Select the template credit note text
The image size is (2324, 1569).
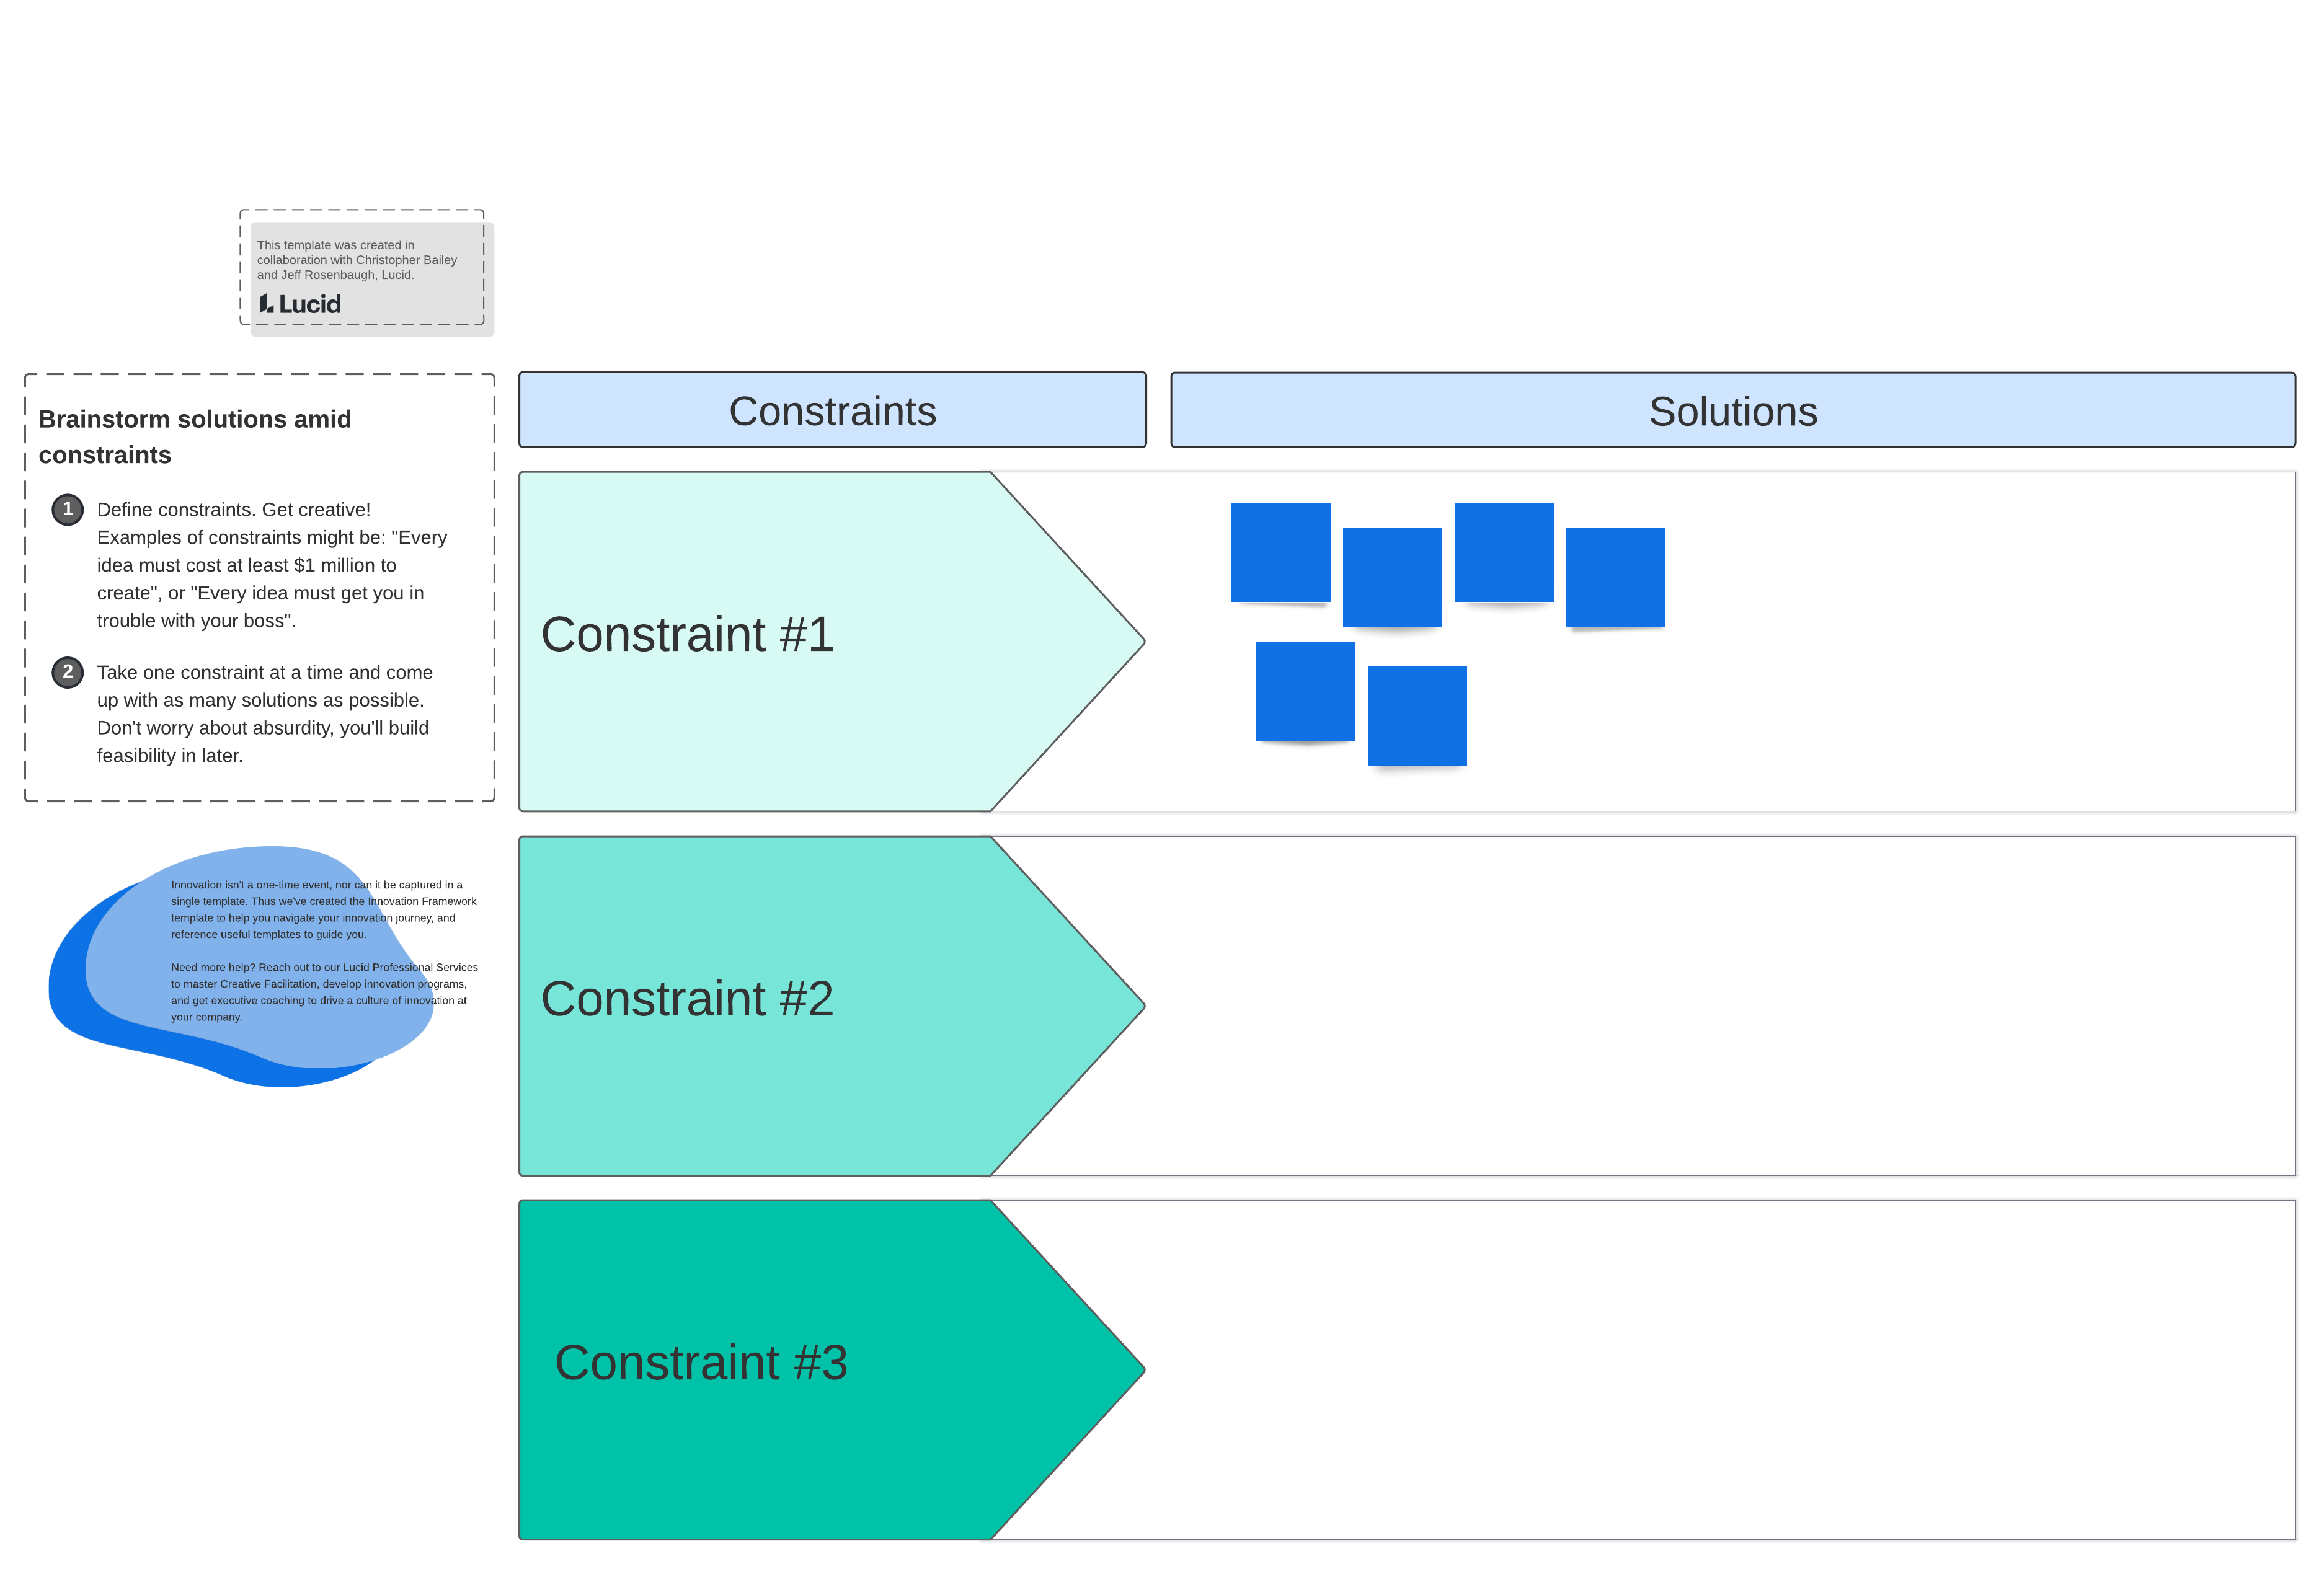[356, 259]
